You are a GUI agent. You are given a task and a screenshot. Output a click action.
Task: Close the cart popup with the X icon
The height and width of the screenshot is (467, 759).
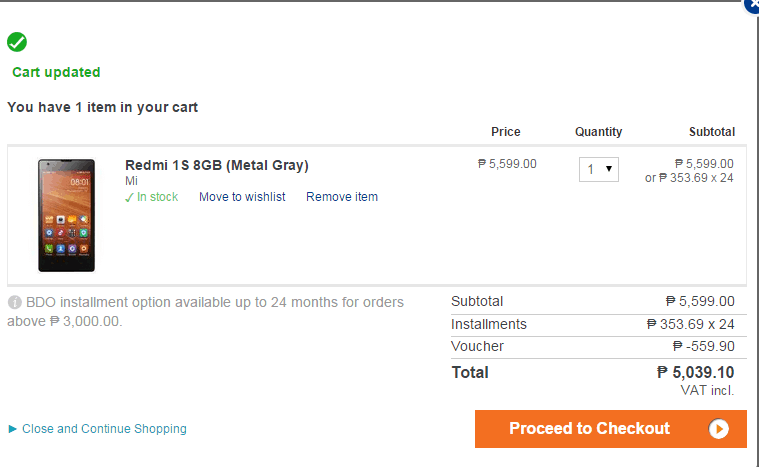pyautogui.click(x=753, y=4)
